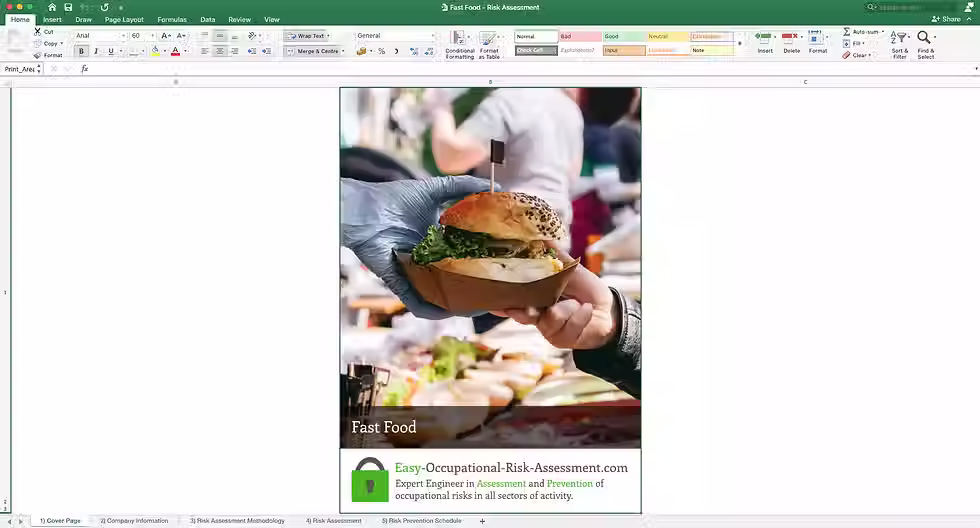
Task: Increase the cell indent
Action: pyautogui.click(x=266, y=51)
